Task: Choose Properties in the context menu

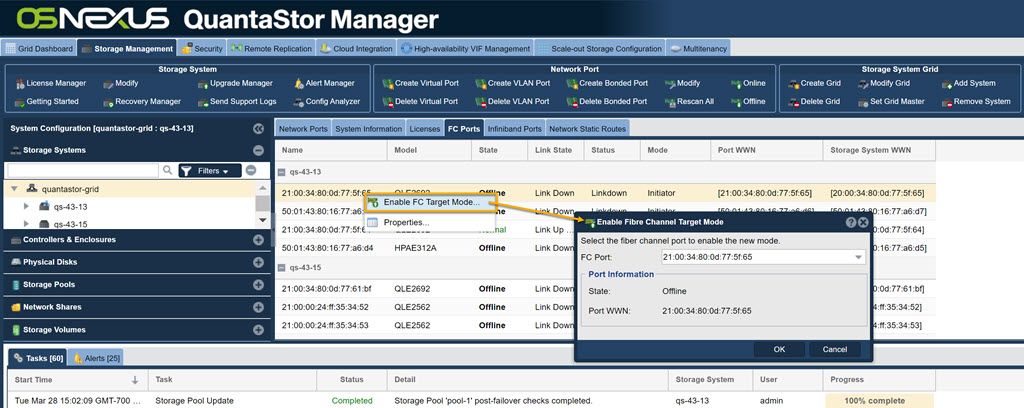Action: [430, 223]
